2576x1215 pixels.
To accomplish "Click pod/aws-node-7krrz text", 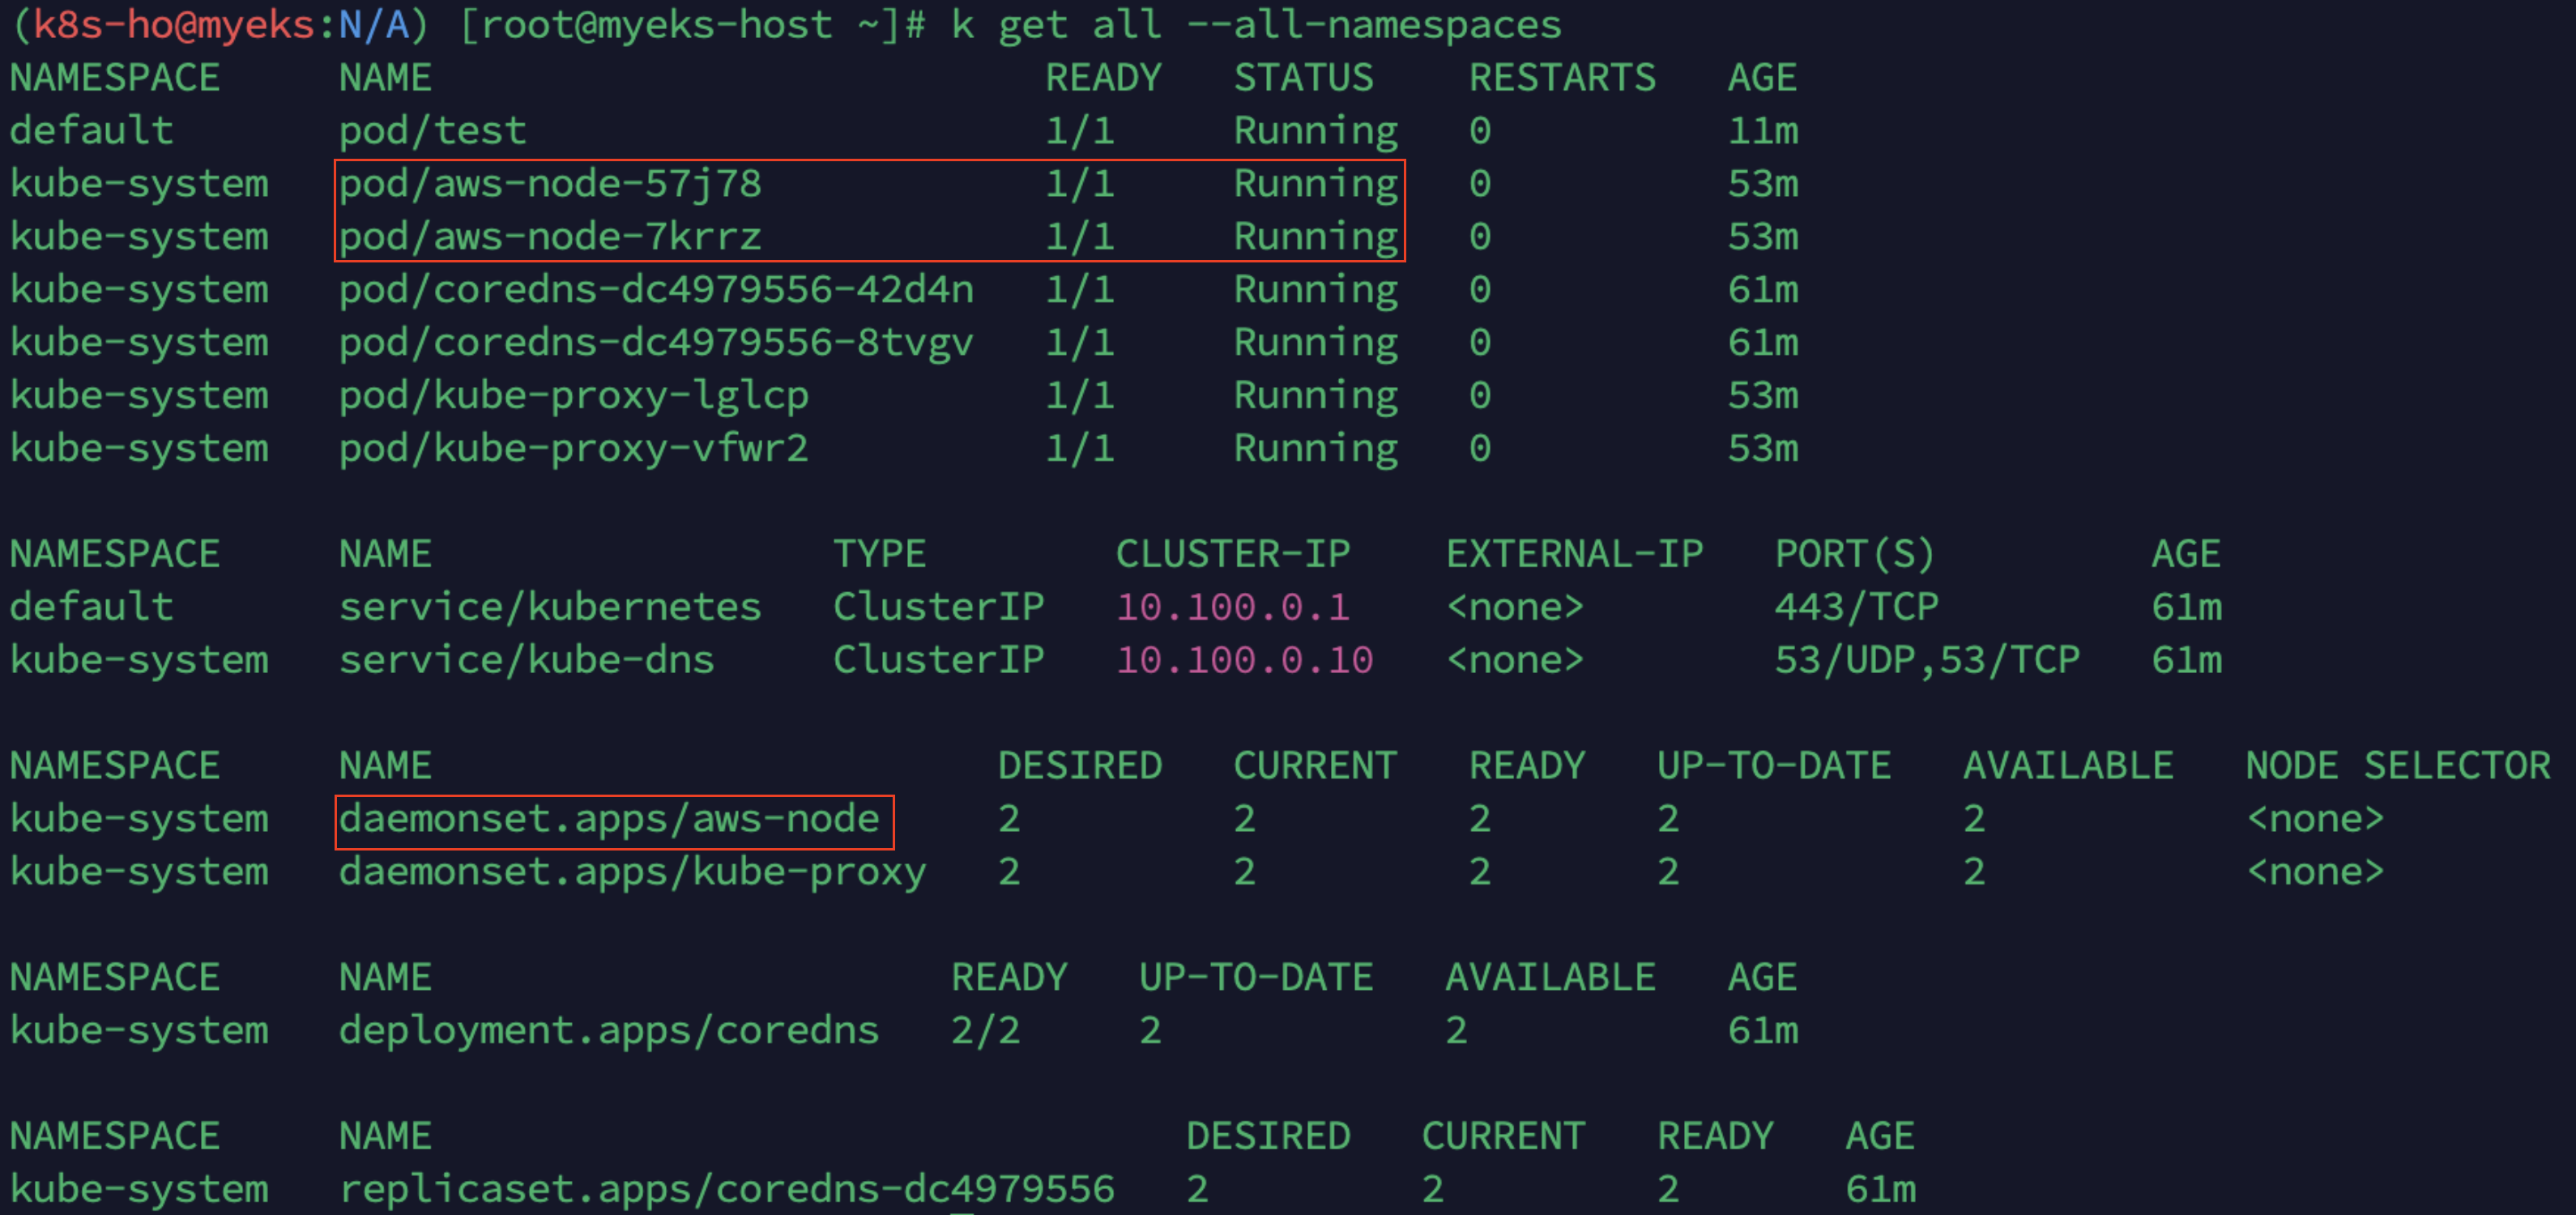I will coord(550,237).
